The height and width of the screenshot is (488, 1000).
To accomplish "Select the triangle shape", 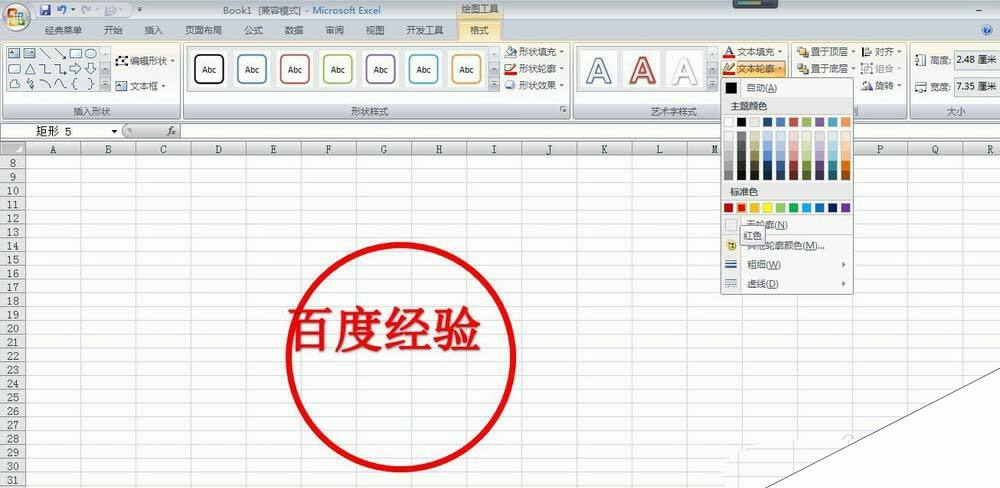I will [29, 68].
